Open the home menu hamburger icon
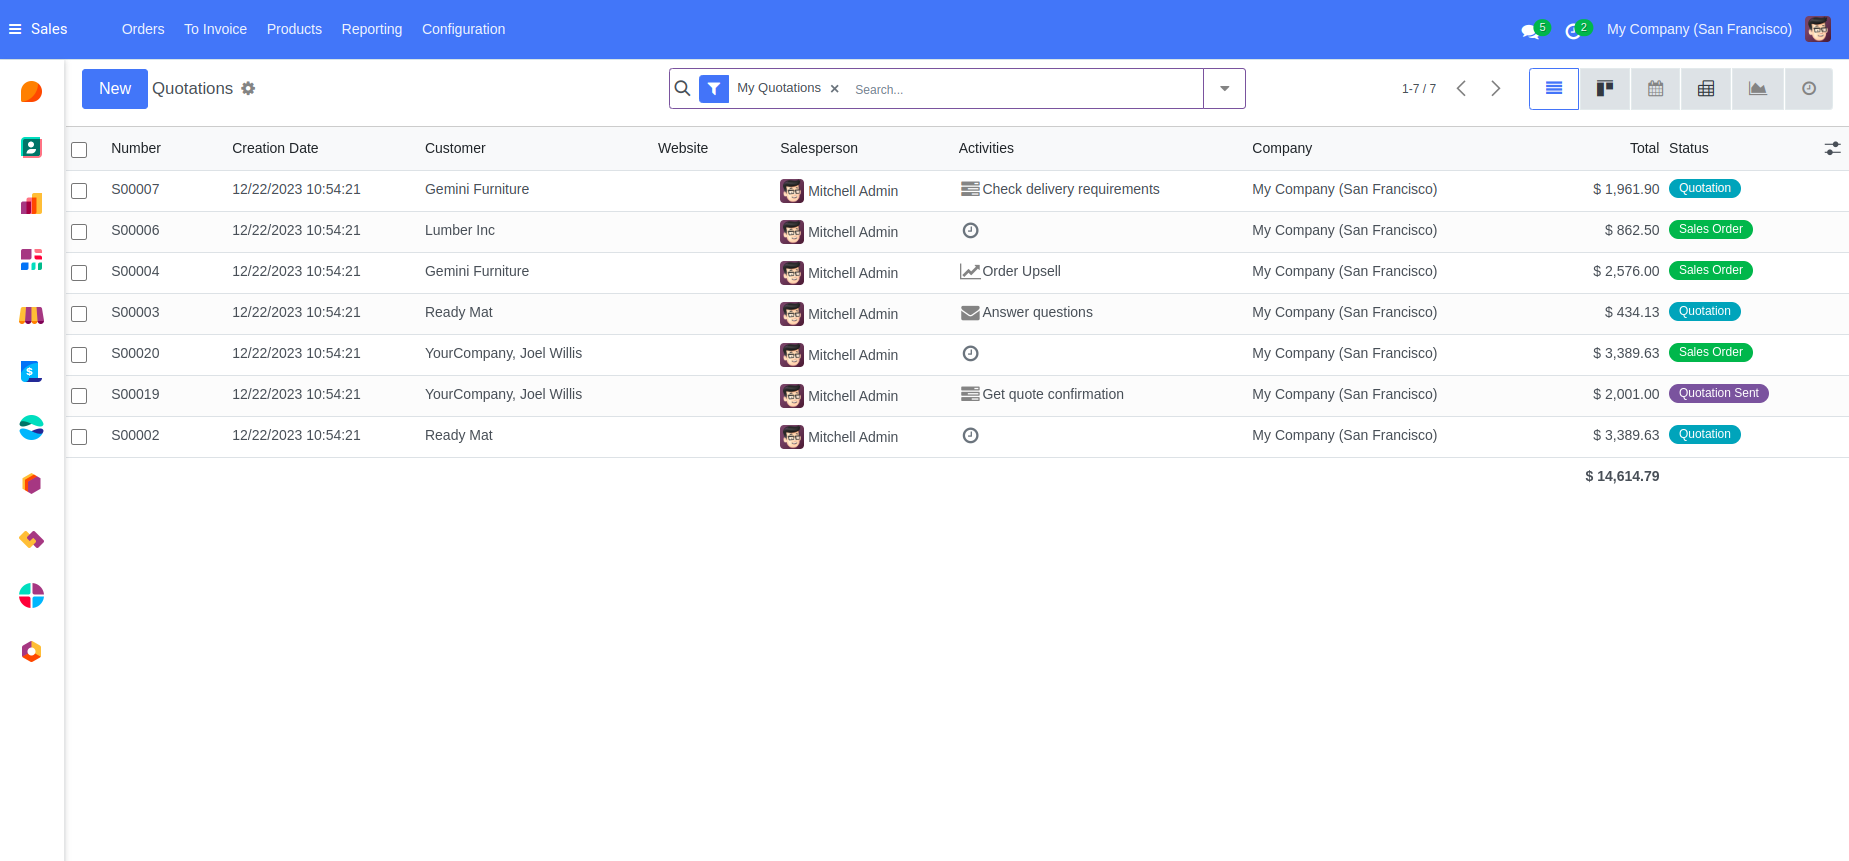Image resolution: width=1849 pixels, height=861 pixels. coord(15,29)
